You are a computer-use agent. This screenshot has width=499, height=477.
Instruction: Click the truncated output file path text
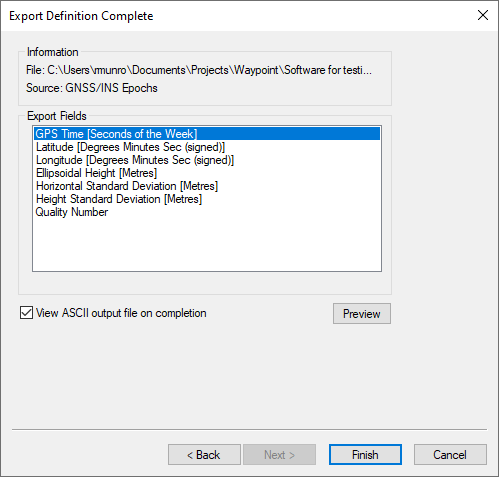click(x=199, y=70)
